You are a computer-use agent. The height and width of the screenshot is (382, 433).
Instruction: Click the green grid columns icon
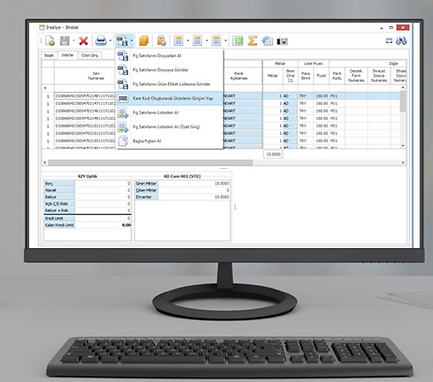tap(238, 41)
